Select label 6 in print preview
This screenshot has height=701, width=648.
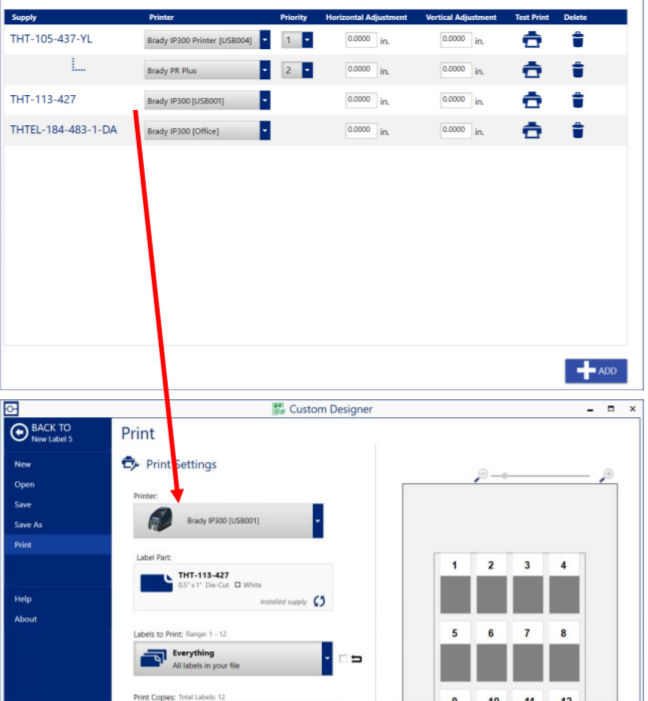coord(491,652)
